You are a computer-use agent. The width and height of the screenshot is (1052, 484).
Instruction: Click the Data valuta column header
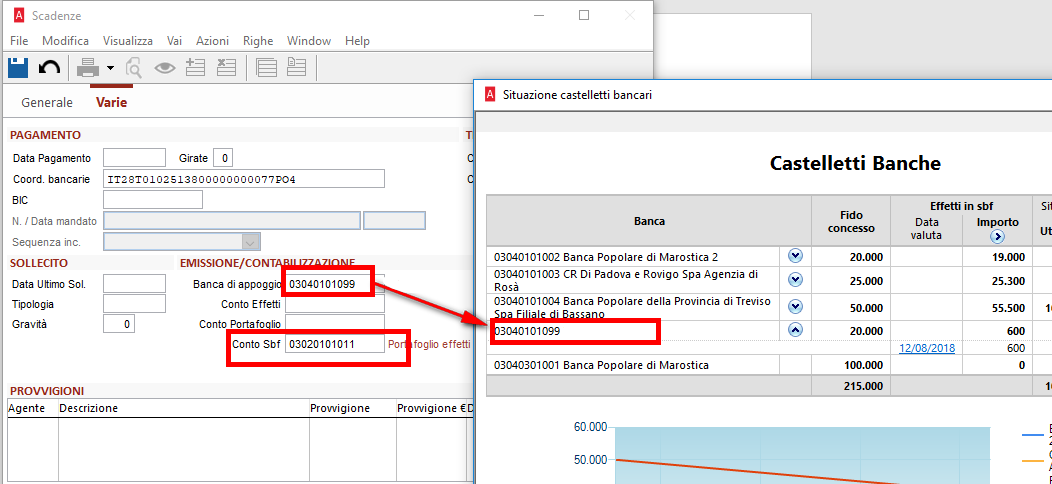point(927,228)
